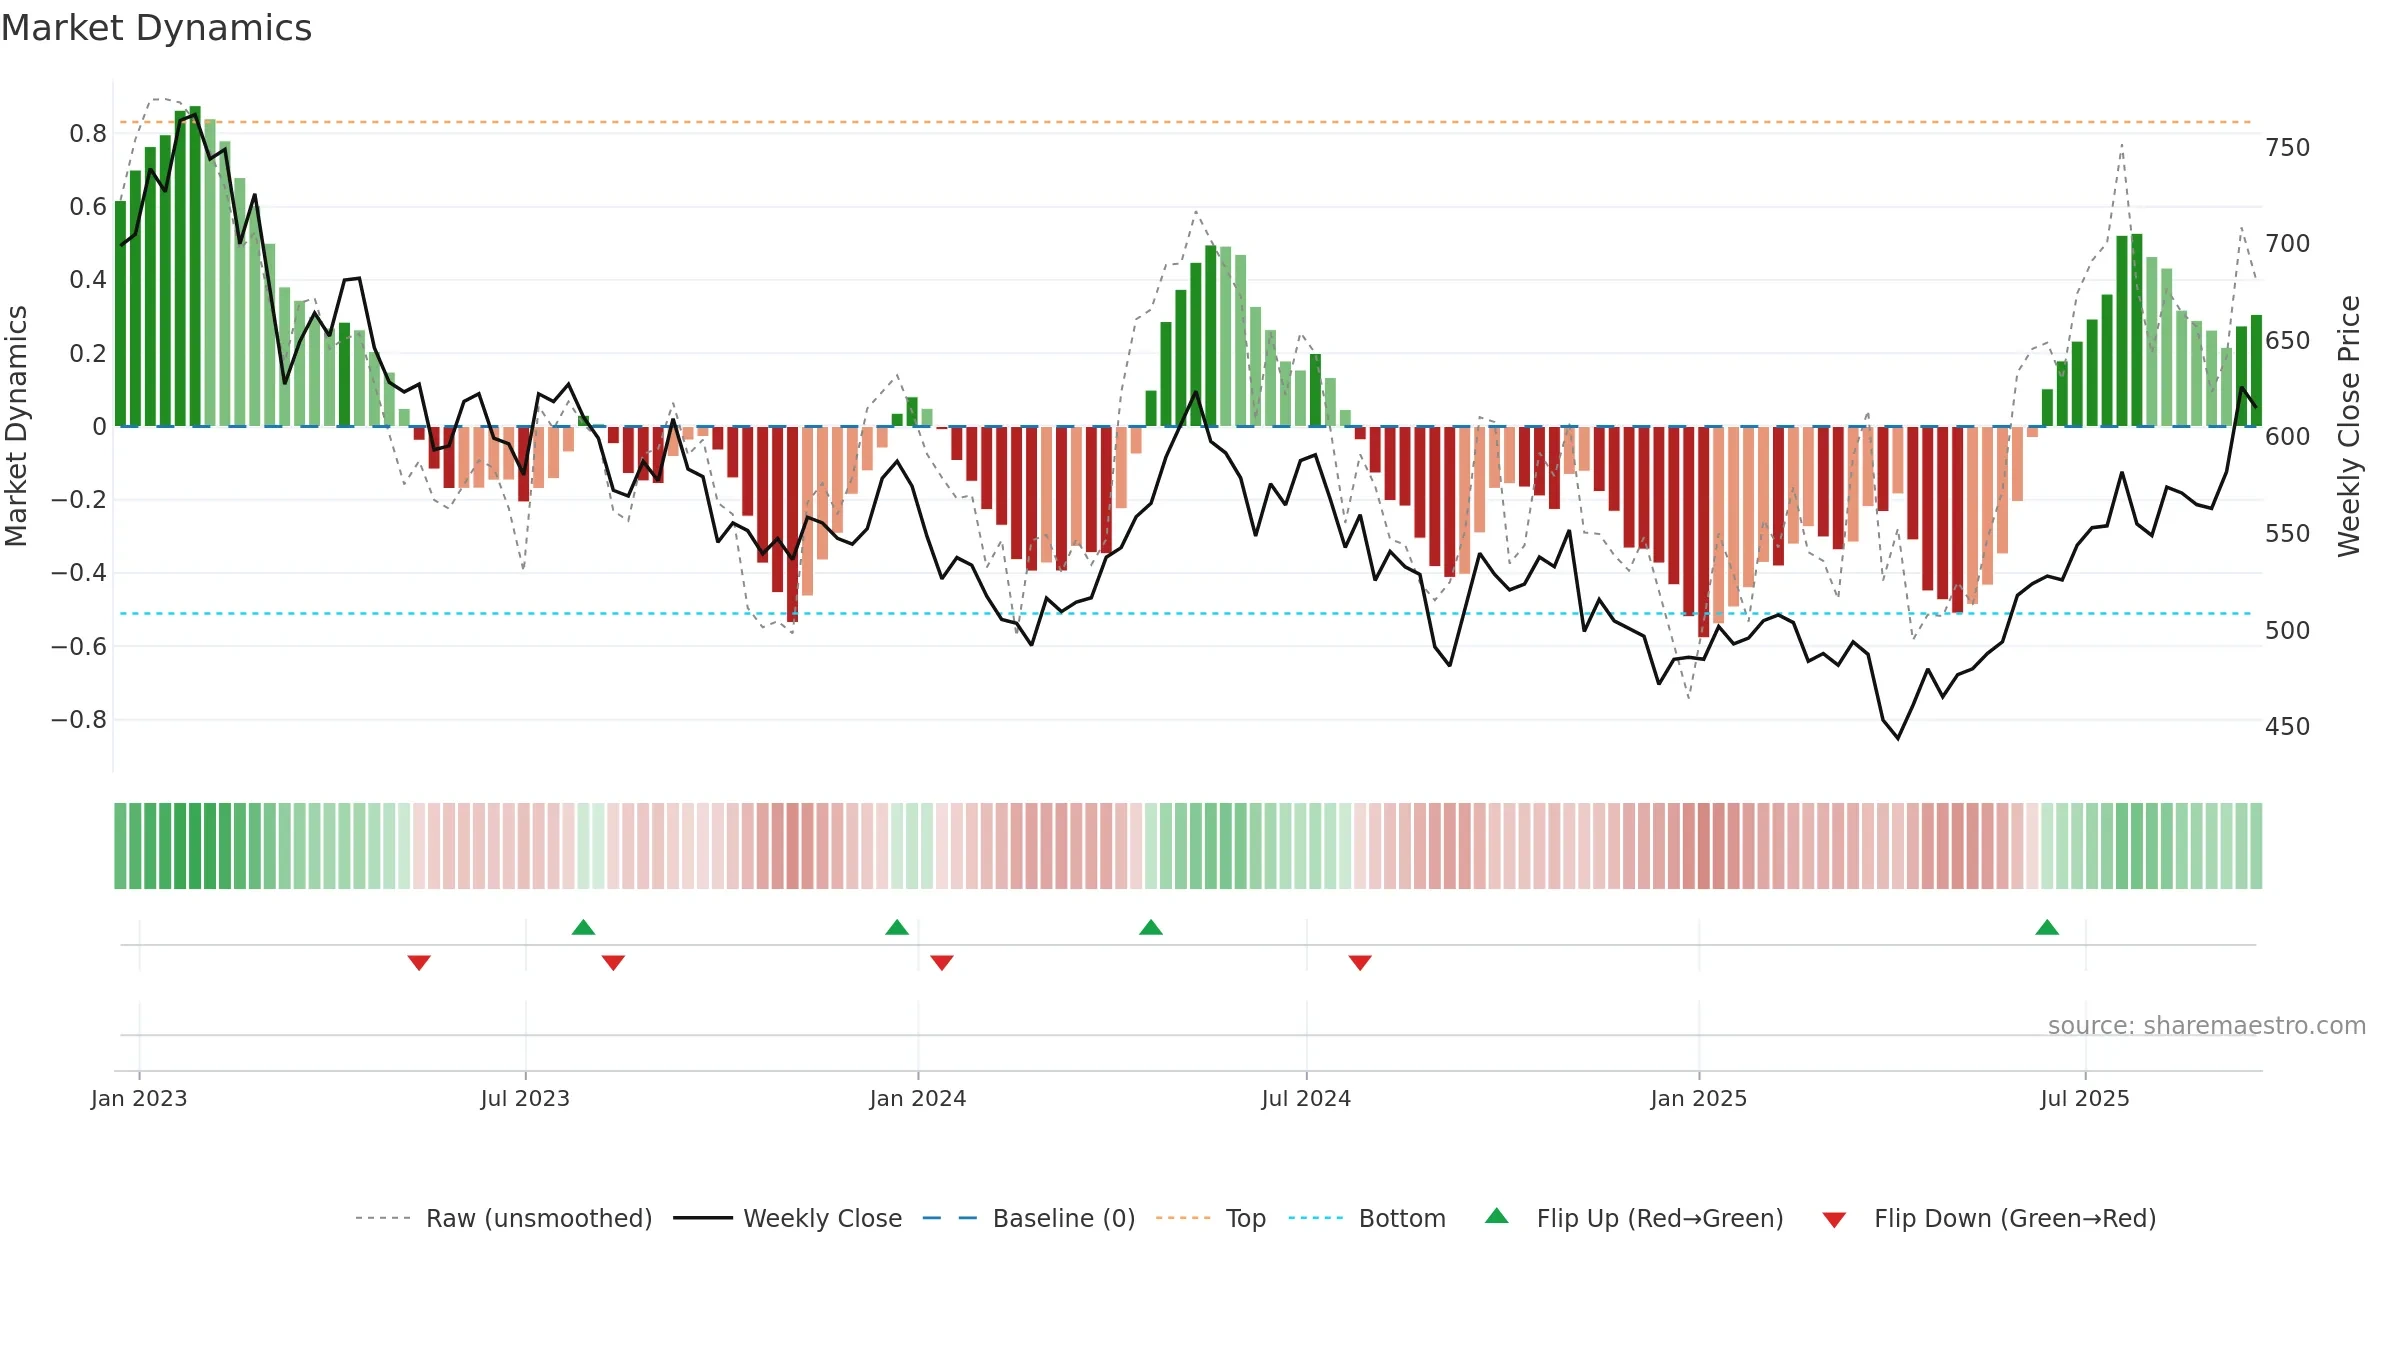
Task: Click the −0.8 left axis tick label
Action: click(x=79, y=720)
